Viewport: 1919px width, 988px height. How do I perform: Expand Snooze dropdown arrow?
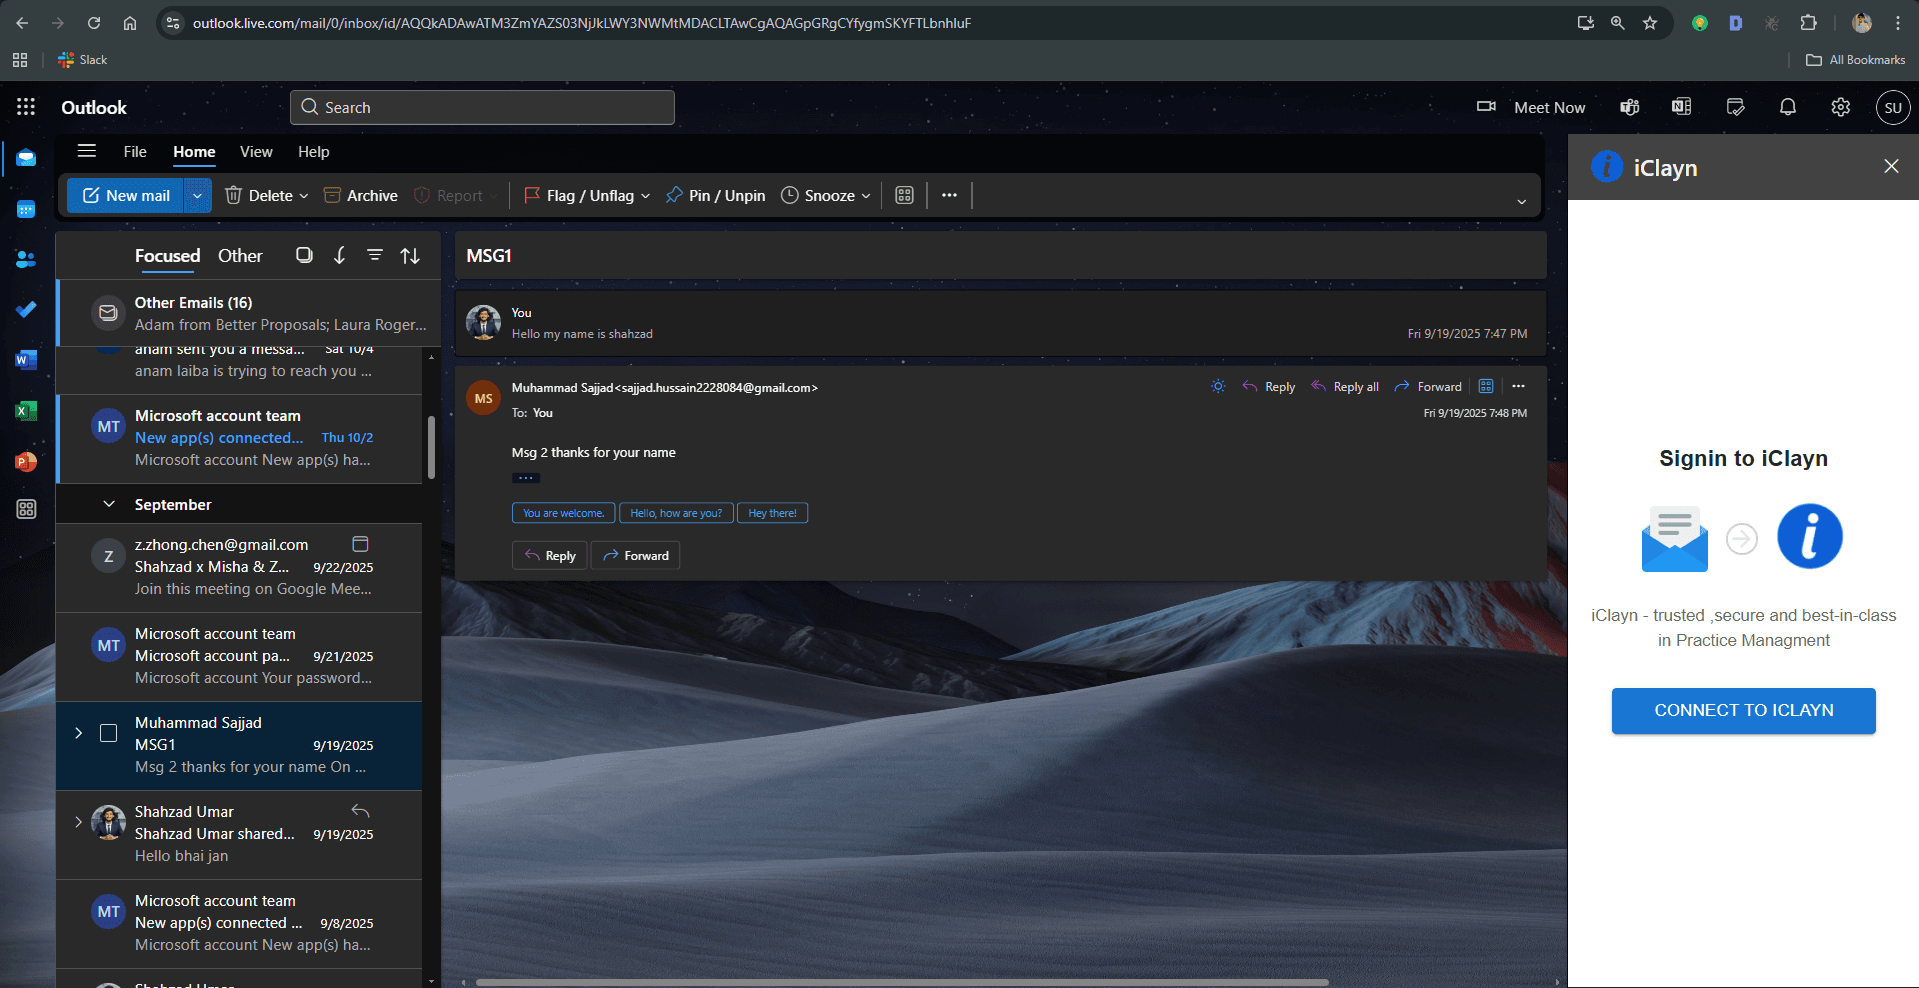click(x=866, y=196)
